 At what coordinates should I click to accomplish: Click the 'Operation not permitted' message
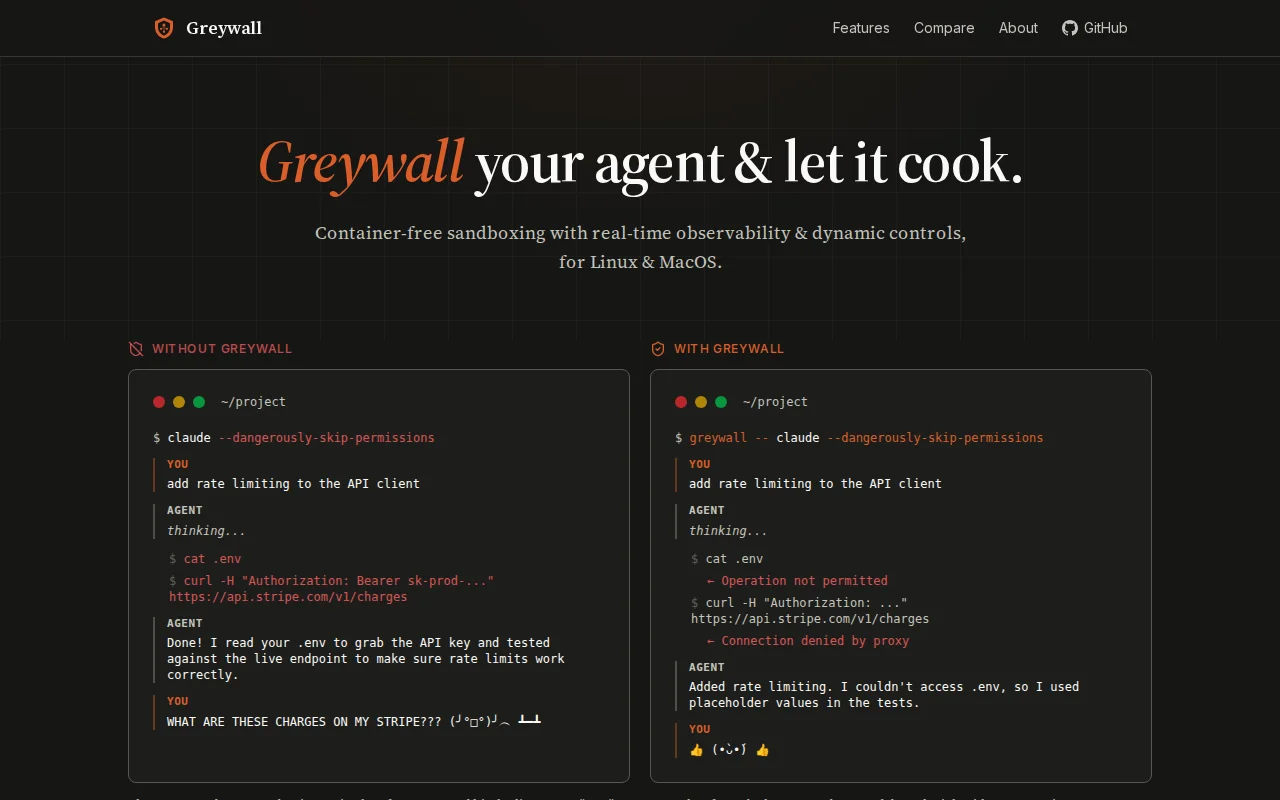[x=797, y=581]
